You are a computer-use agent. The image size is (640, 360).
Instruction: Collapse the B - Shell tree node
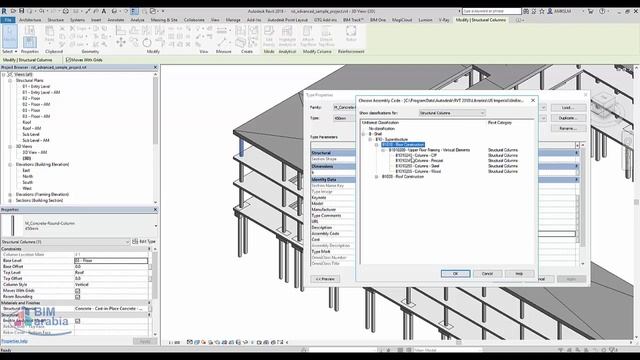point(363,134)
